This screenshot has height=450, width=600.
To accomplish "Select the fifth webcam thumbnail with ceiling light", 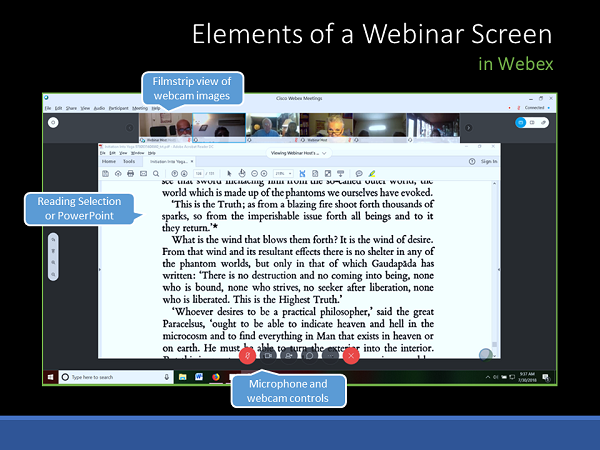I will pos(379,128).
